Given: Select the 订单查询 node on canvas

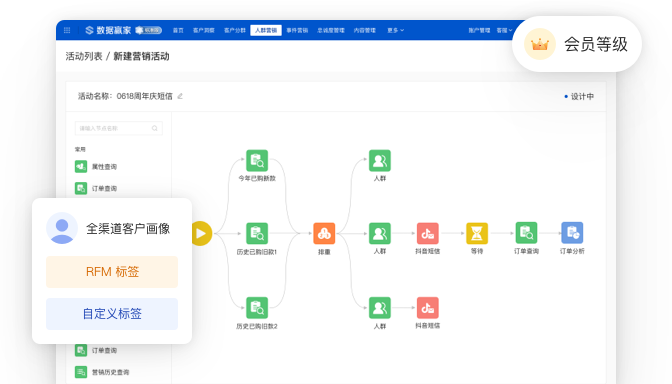Looking at the screenshot, I should 526,233.
